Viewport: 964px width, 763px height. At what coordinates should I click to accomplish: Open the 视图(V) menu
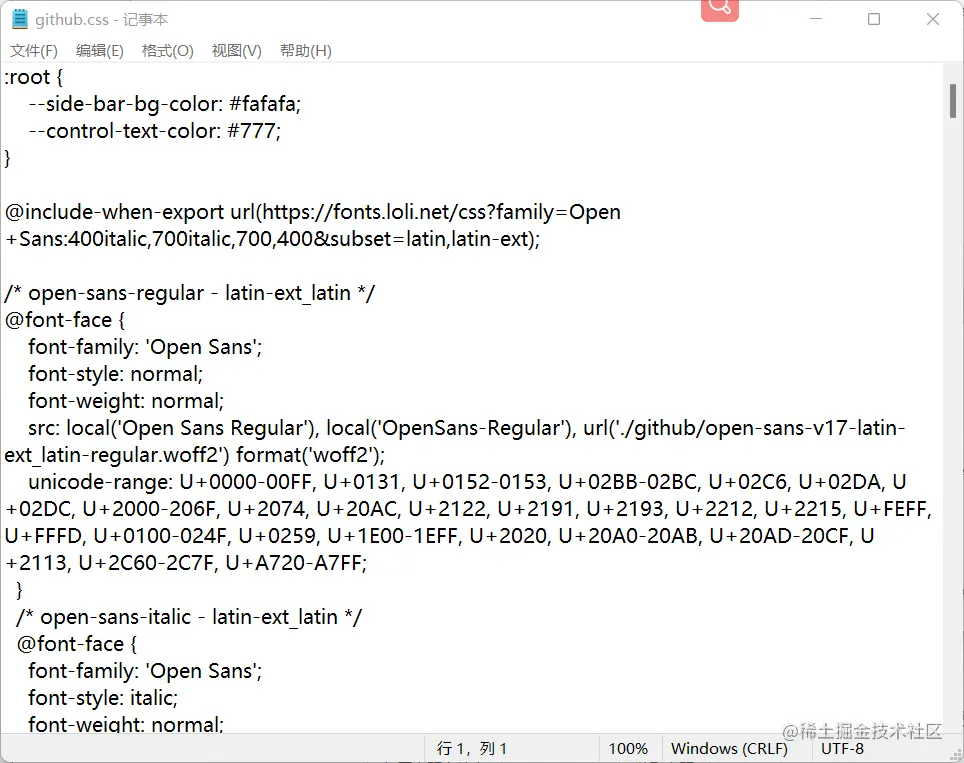(237, 50)
